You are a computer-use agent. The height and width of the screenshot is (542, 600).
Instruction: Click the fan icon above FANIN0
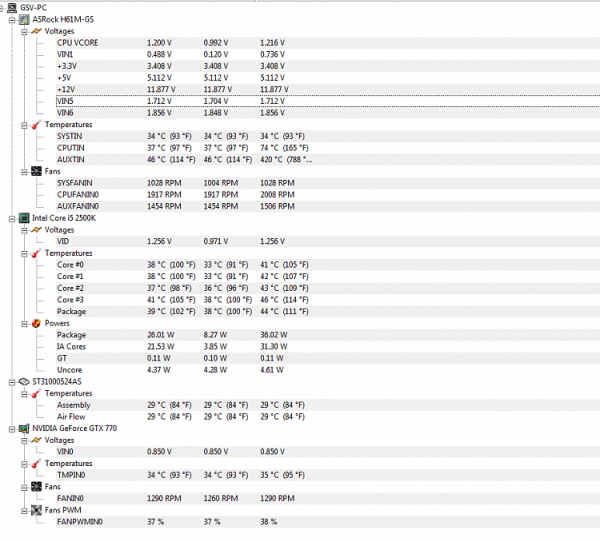coord(36,486)
